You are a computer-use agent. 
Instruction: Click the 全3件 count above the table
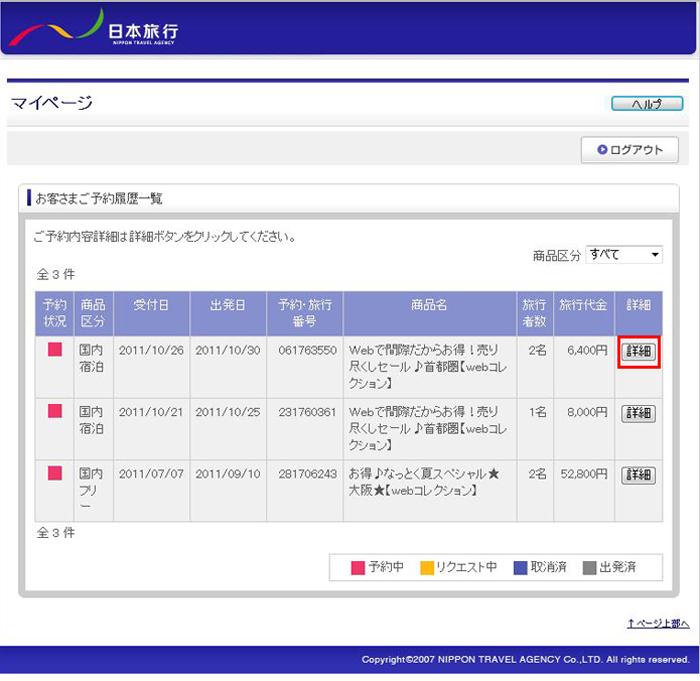click(56, 274)
